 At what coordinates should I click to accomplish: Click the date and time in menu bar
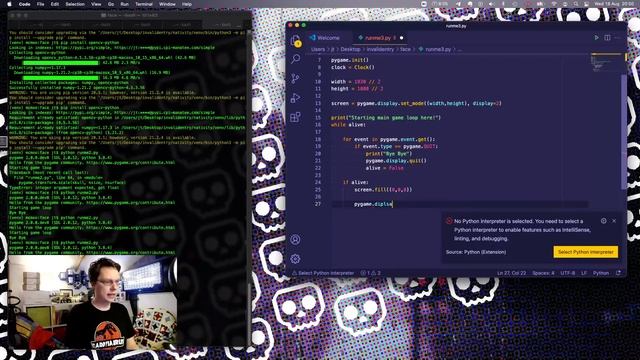point(614,4)
